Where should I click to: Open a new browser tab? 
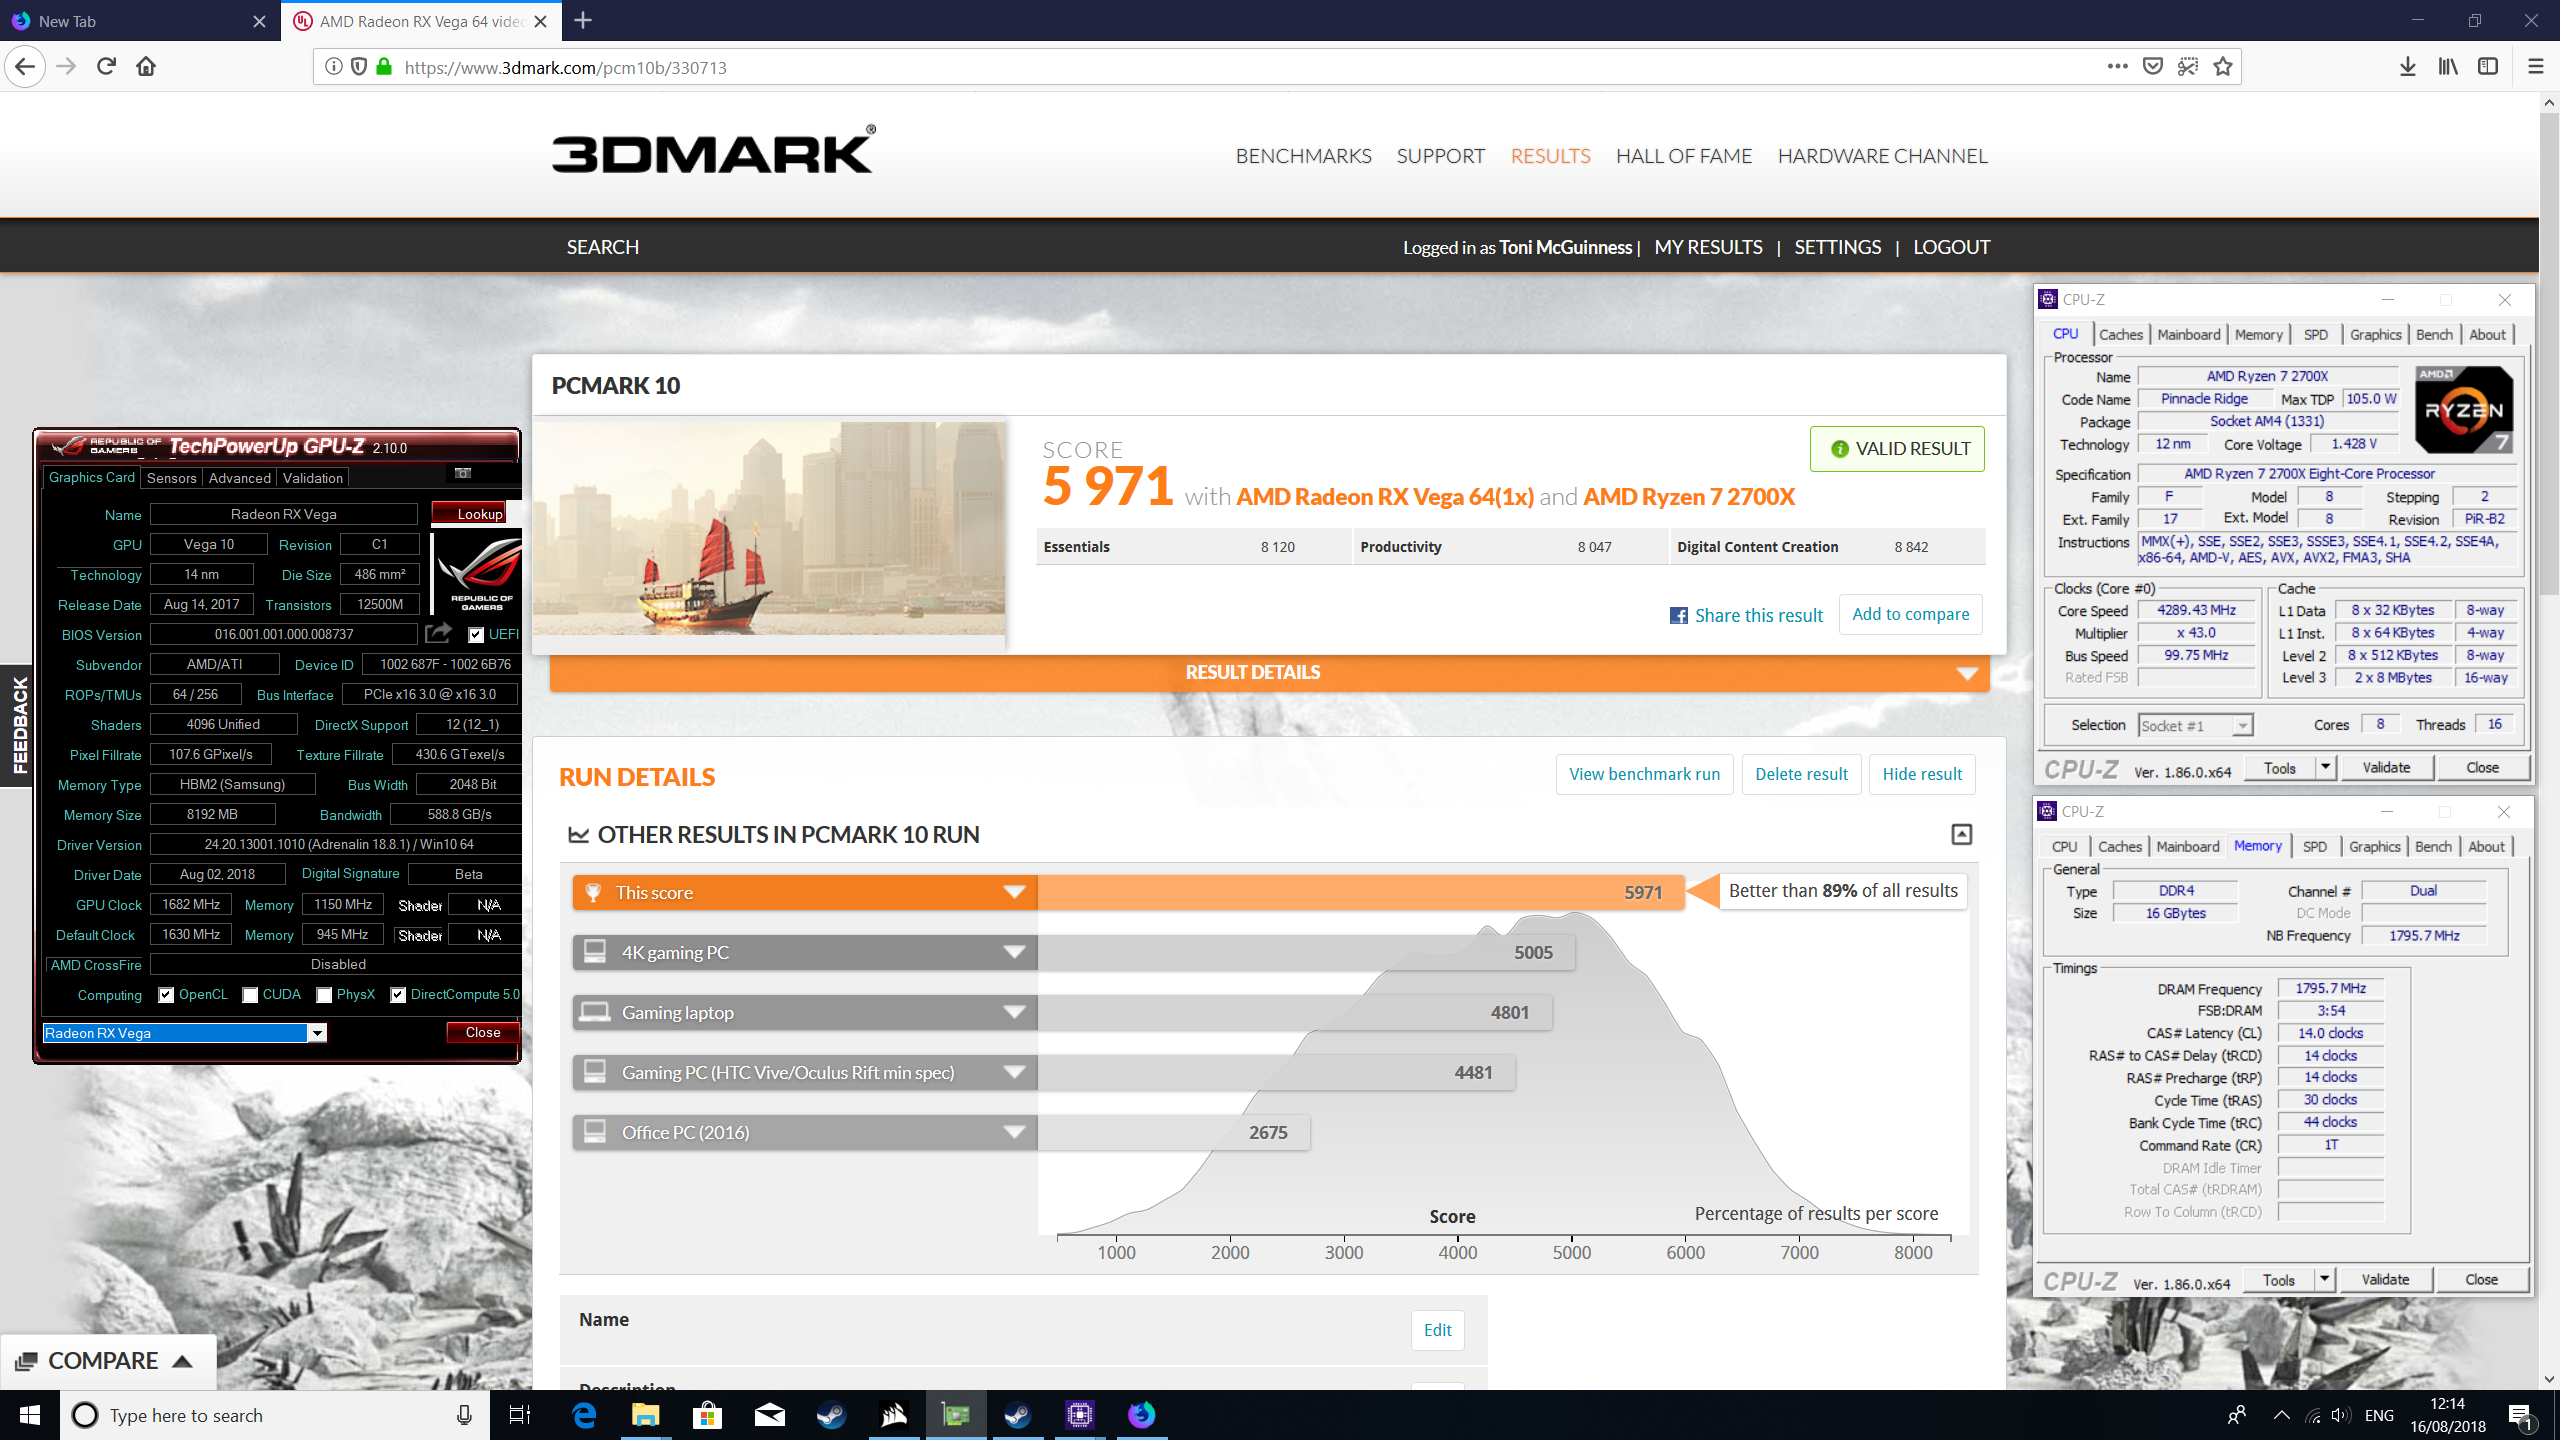tap(583, 20)
